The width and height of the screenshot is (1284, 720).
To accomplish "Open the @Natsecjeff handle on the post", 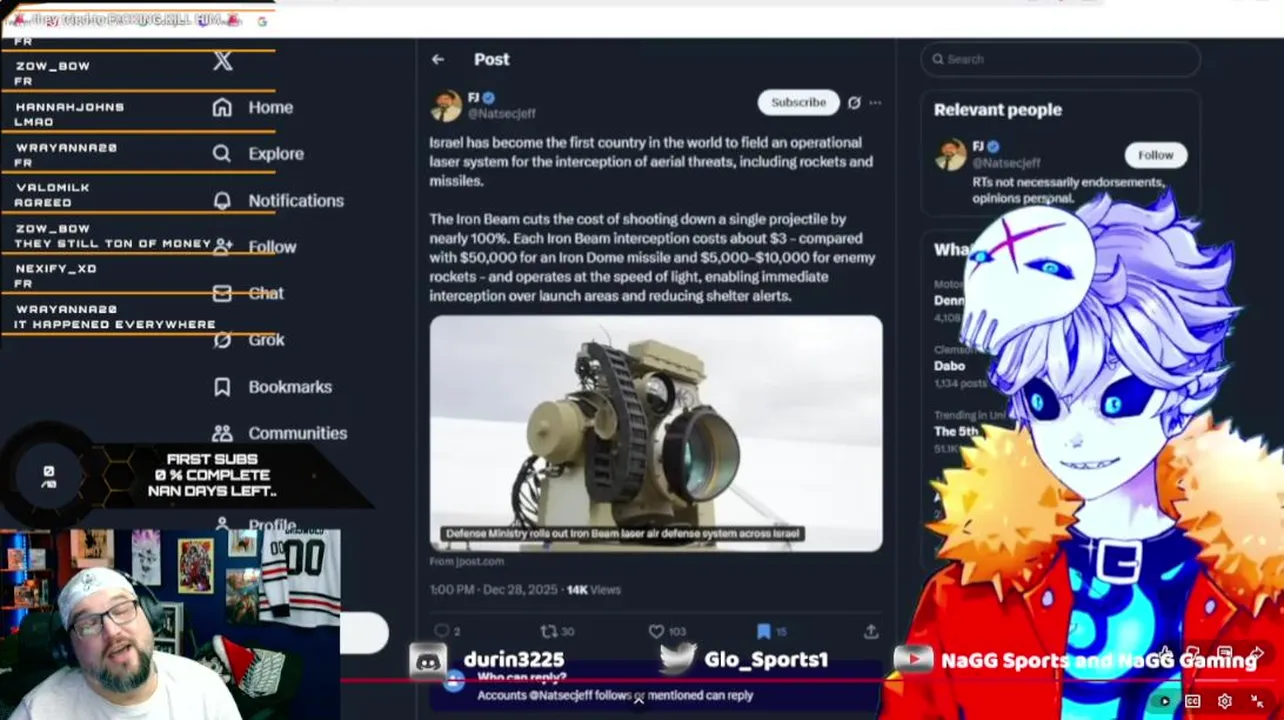I will (501, 113).
